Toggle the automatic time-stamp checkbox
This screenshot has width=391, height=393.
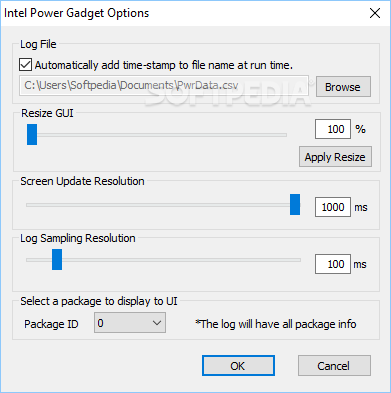pyautogui.click(x=25, y=65)
